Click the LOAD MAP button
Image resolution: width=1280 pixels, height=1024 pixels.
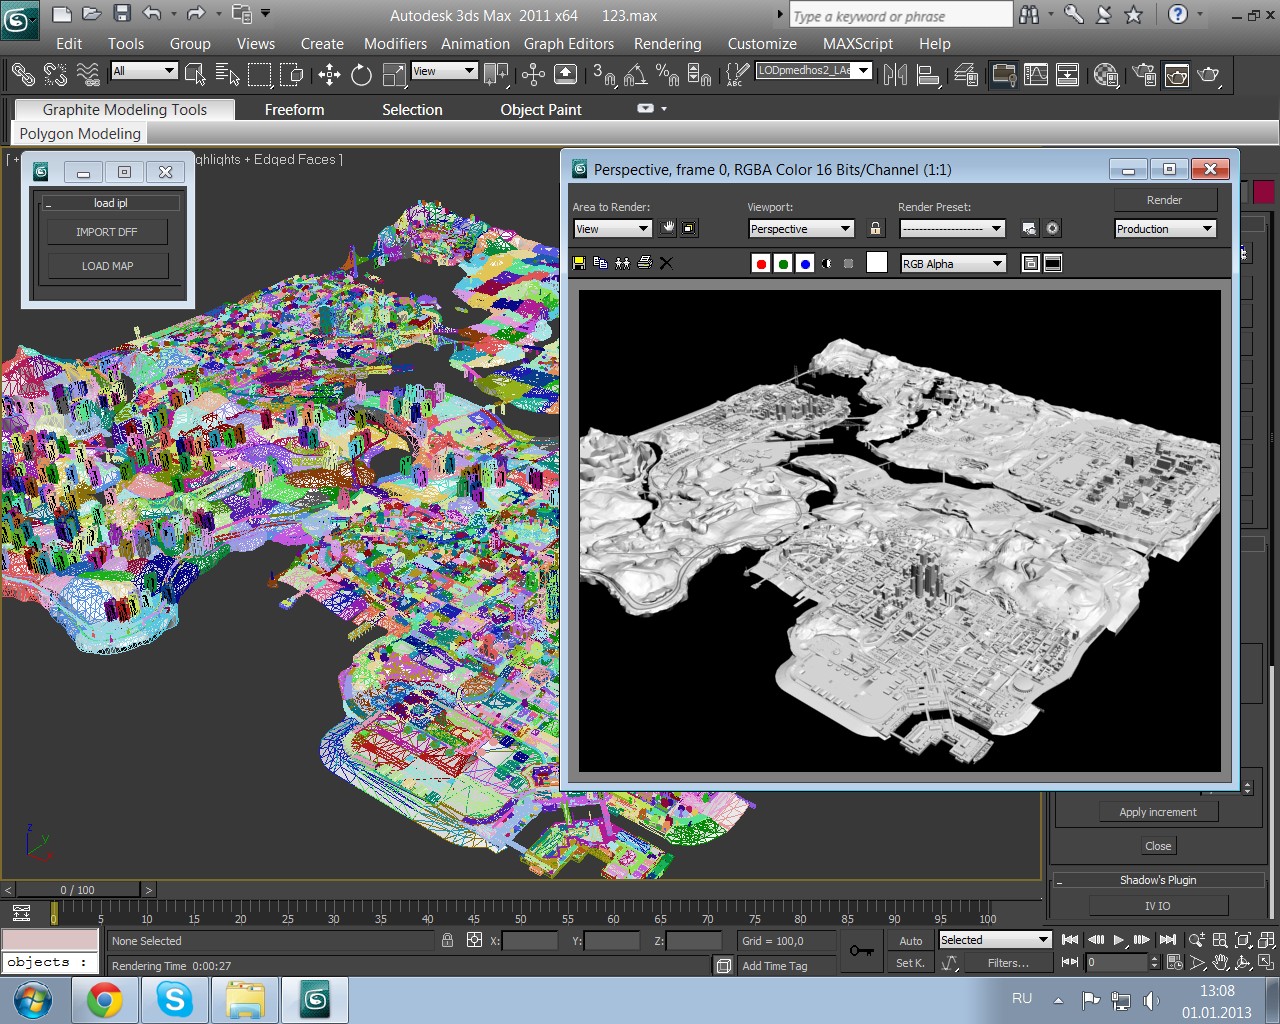(107, 265)
